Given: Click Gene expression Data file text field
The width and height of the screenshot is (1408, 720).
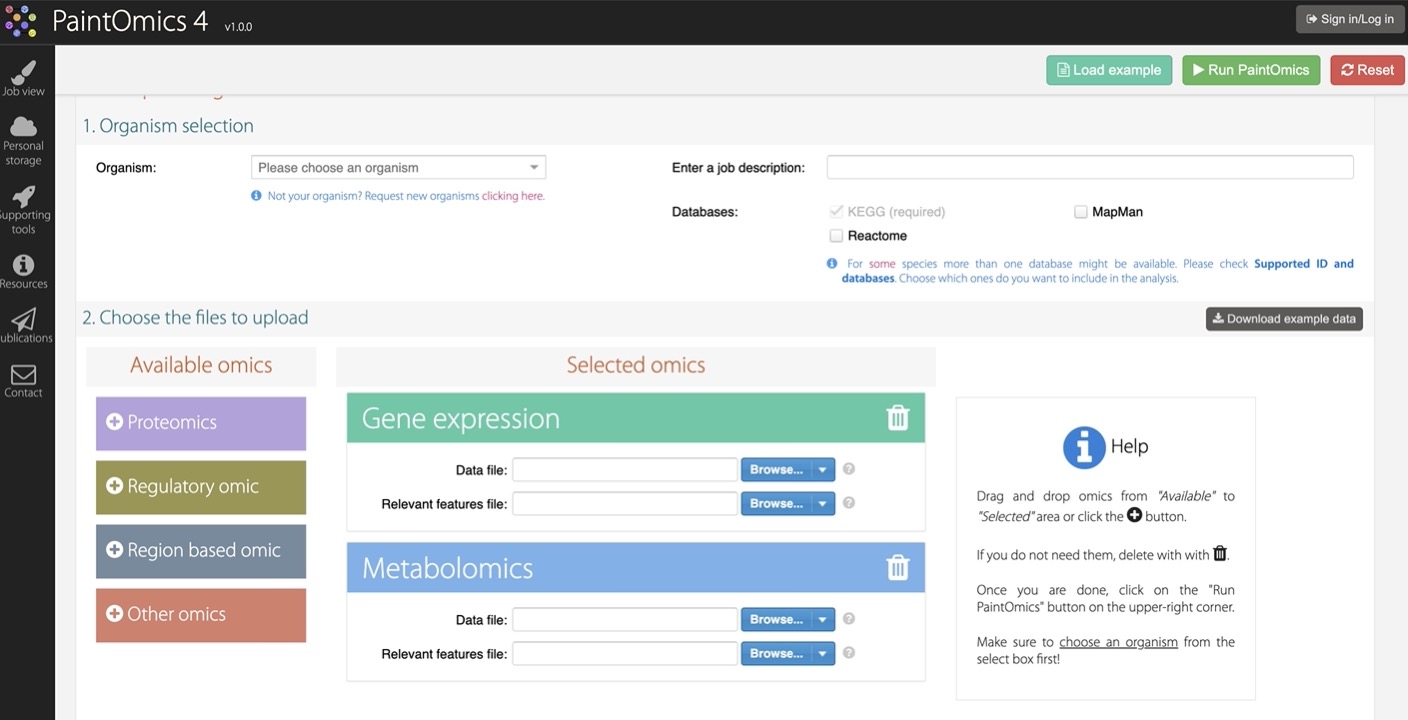Looking at the screenshot, I should 625,470.
